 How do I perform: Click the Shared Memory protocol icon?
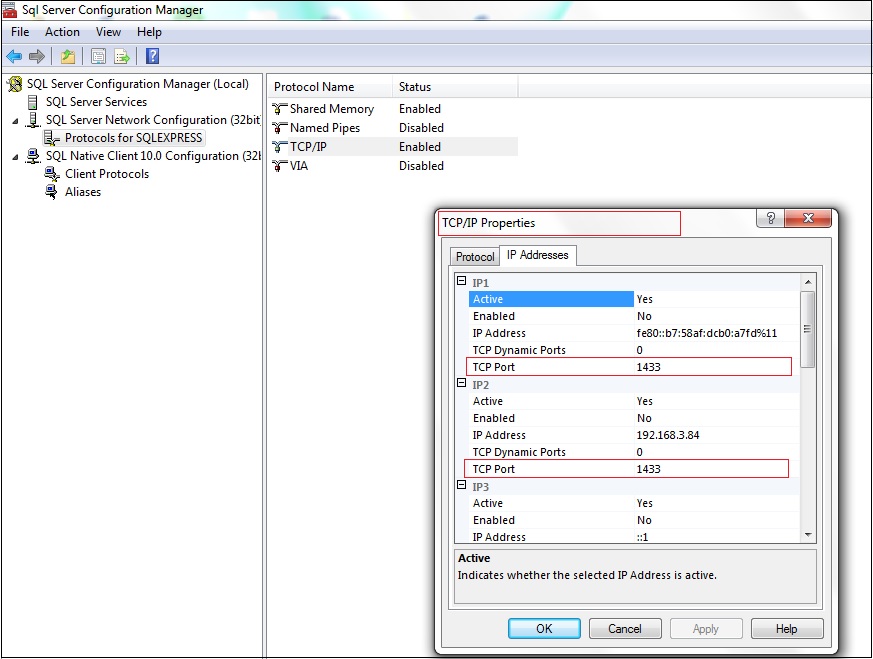(x=279, y=109)
